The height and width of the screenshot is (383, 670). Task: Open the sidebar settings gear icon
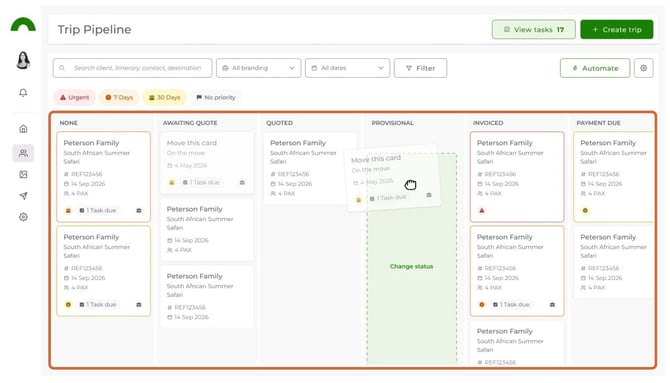[24, 217]
